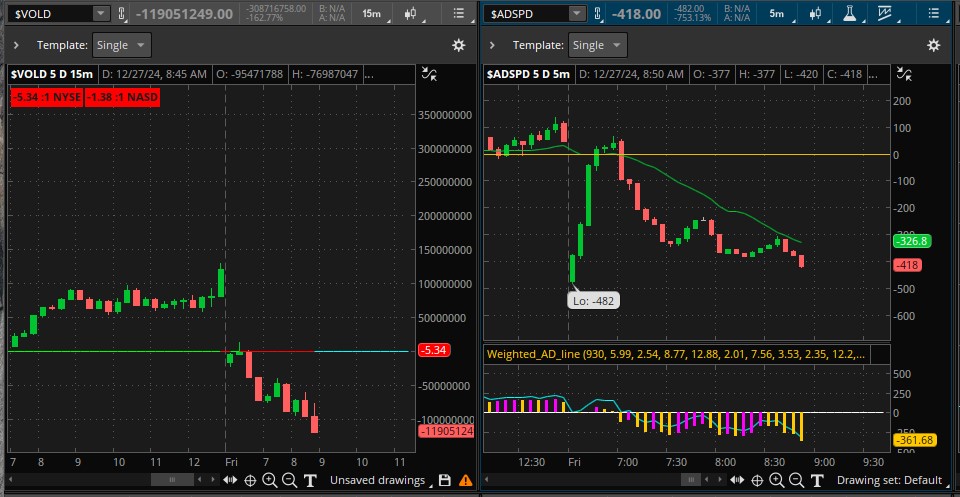Open the list menu icon on $ADSPD chart
The image size is (960, 497).
click(933, 13)
